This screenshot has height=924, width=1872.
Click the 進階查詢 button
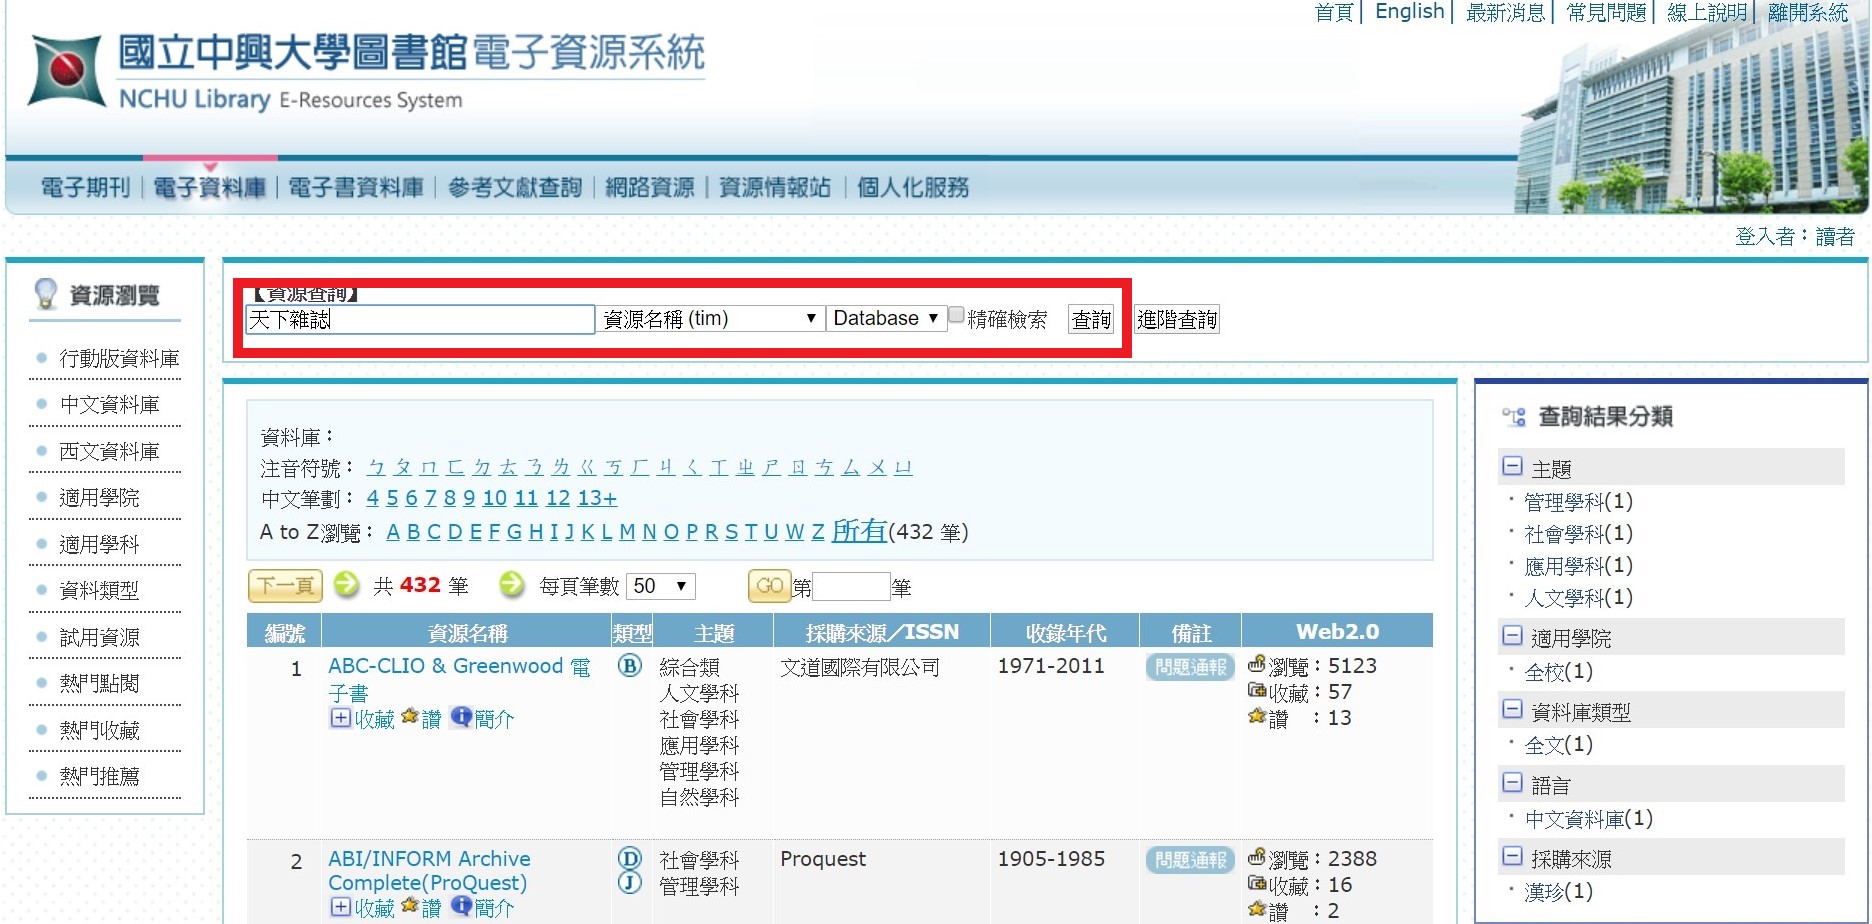click(x=1177, y=319)
